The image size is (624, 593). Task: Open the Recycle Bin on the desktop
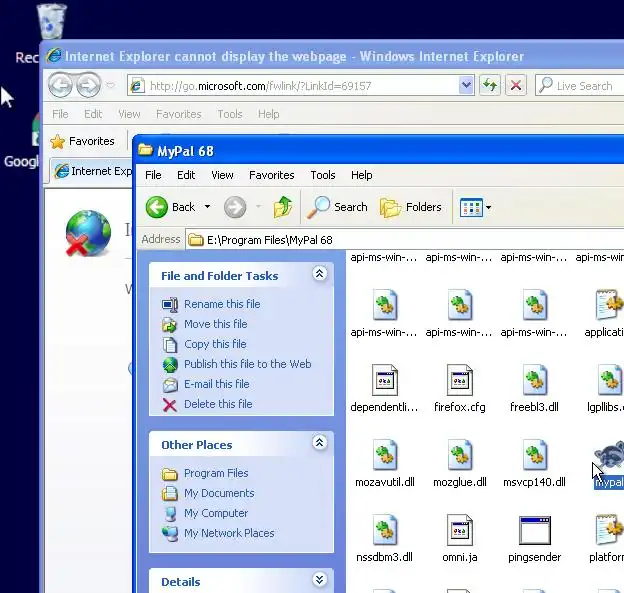(x=51, y=21)
